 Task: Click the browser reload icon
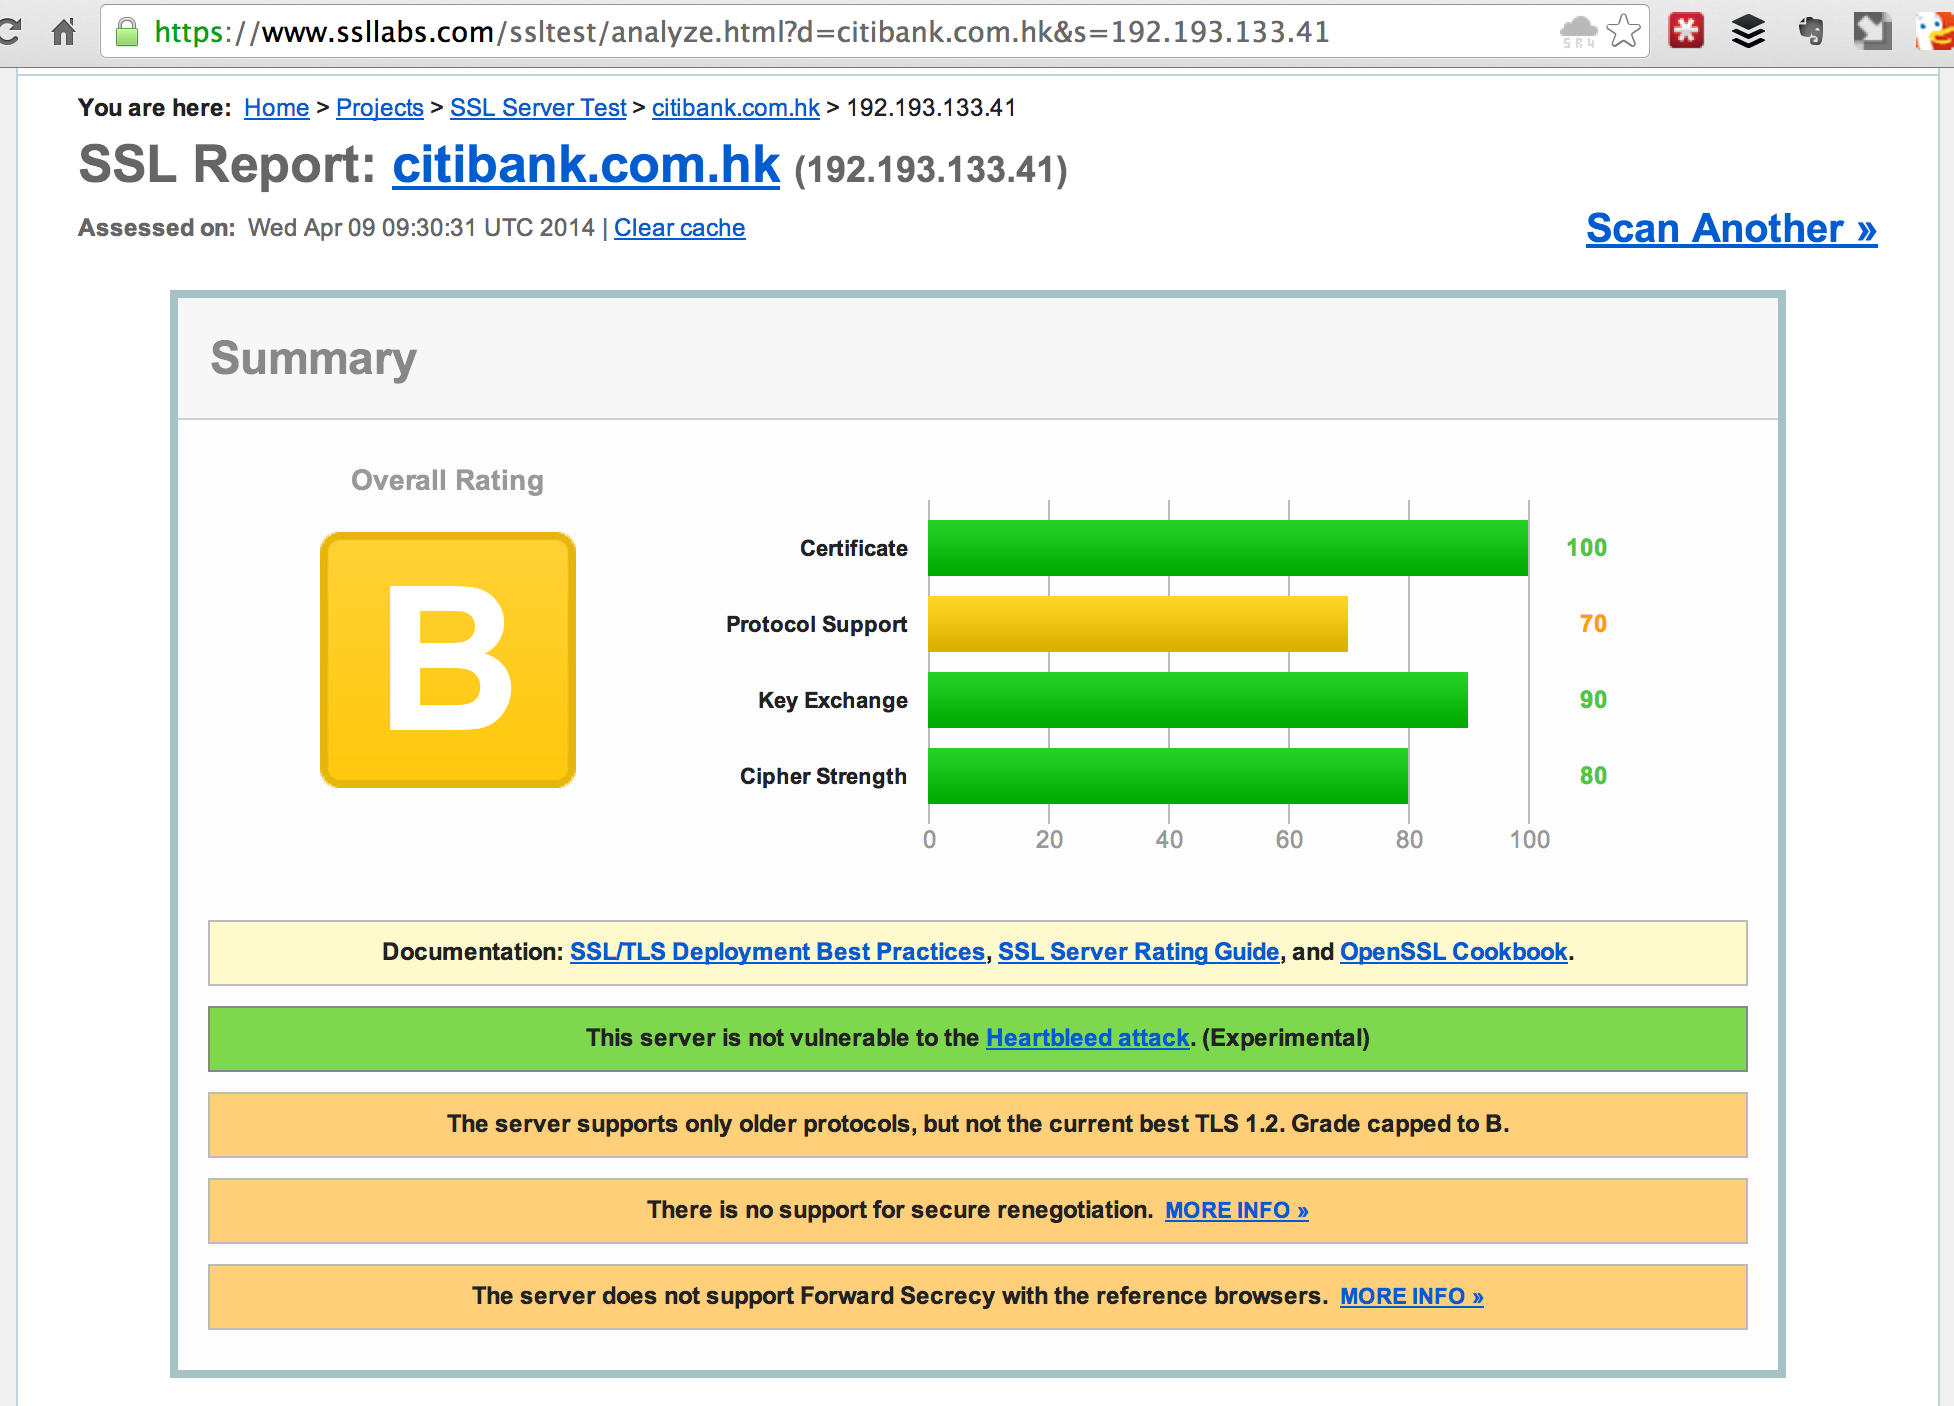click(x=10, y=32)
